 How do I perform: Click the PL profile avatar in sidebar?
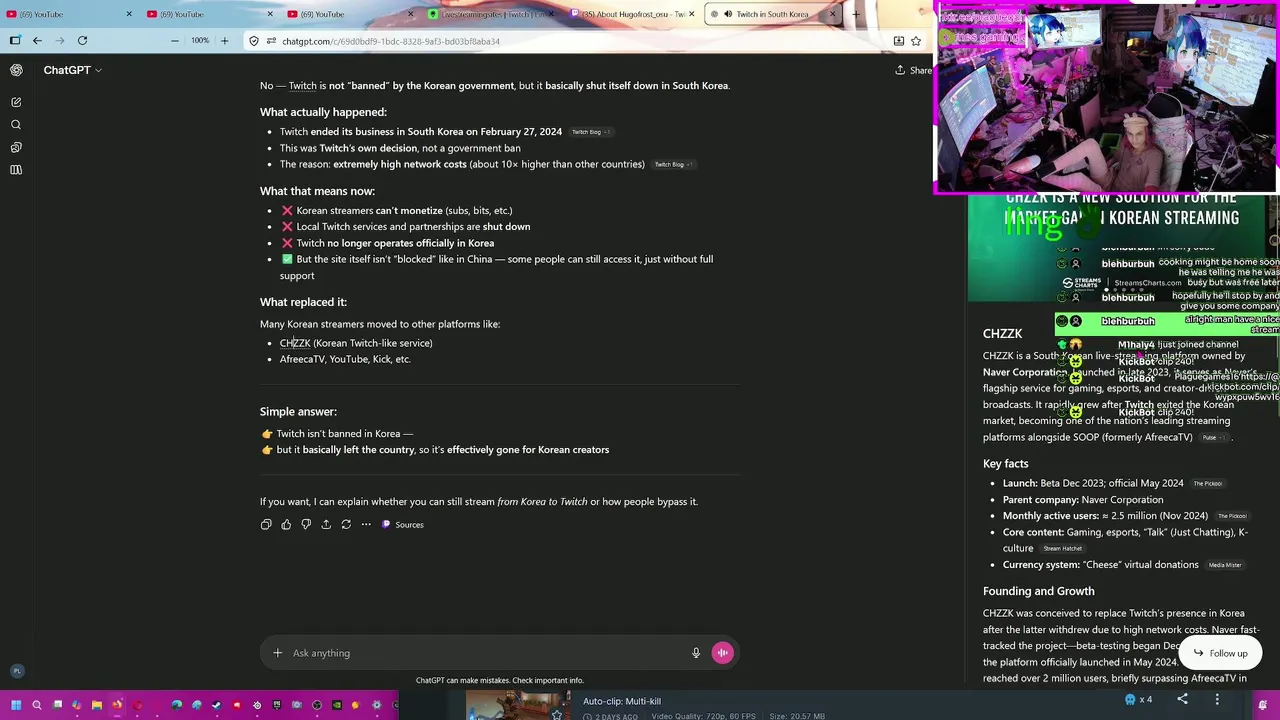16,671
